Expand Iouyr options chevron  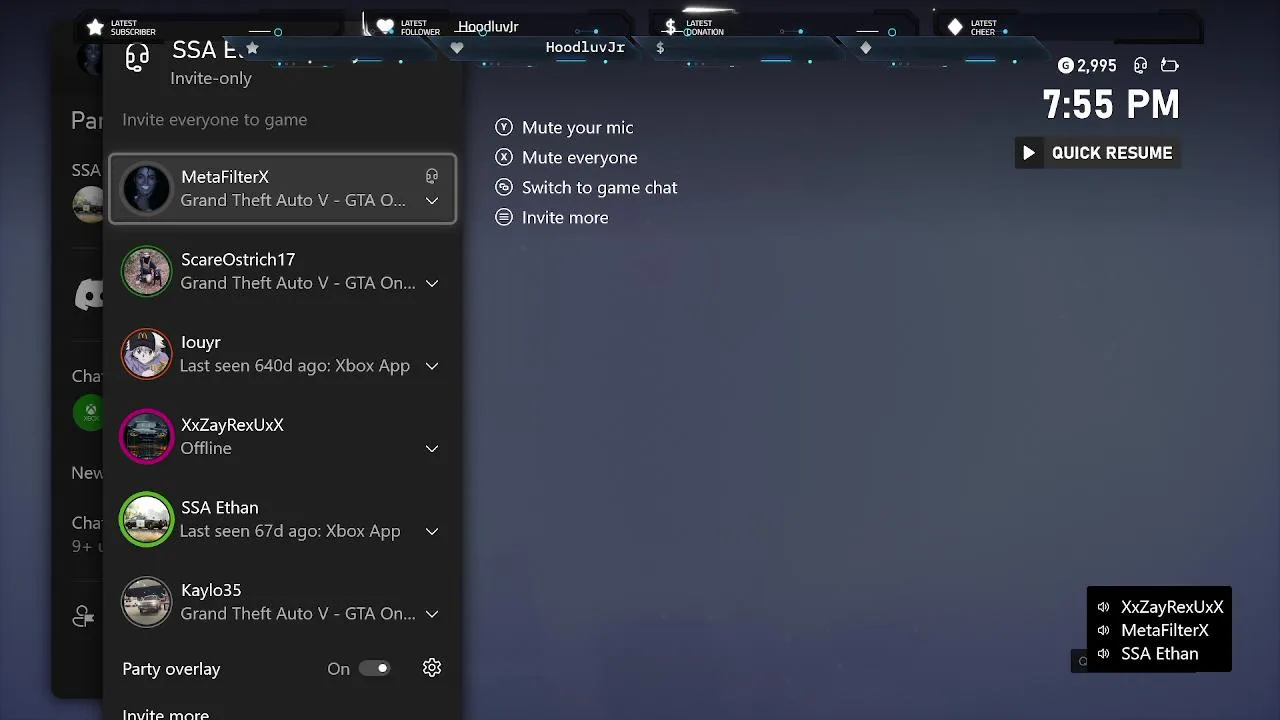click(x=432, y=366)
